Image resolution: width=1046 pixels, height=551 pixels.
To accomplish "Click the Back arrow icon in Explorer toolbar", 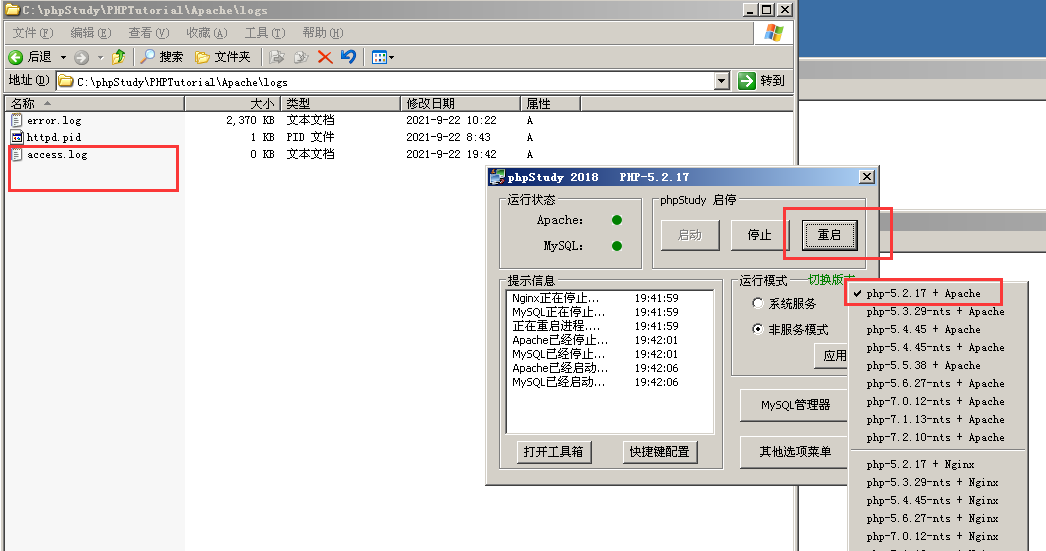I will (16, 57).
